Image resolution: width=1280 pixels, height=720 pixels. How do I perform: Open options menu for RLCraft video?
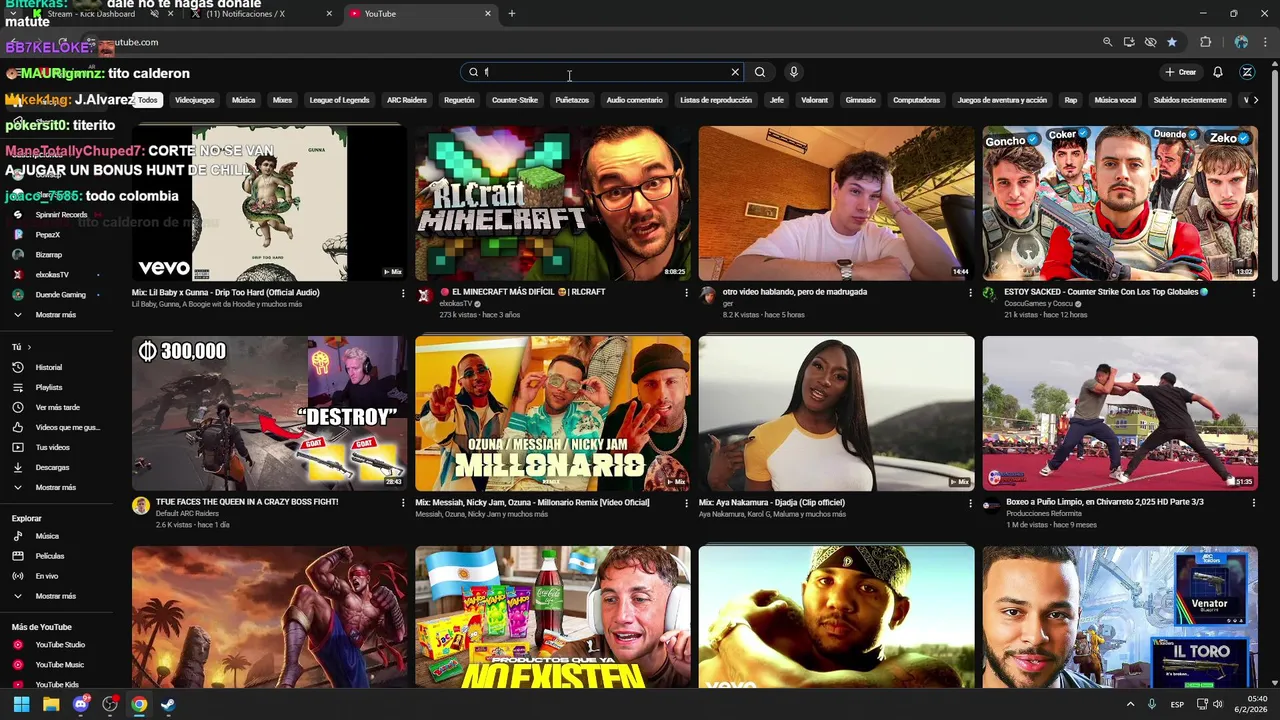click(x=686, y=293)
